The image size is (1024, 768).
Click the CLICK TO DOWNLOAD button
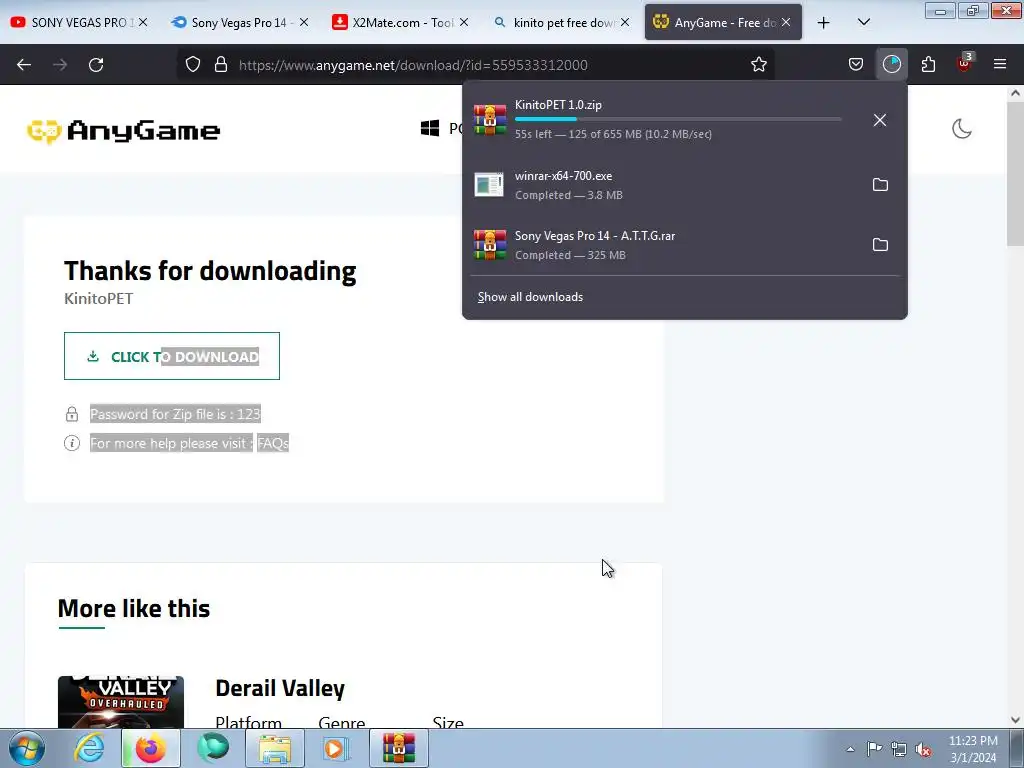point(172,356)
